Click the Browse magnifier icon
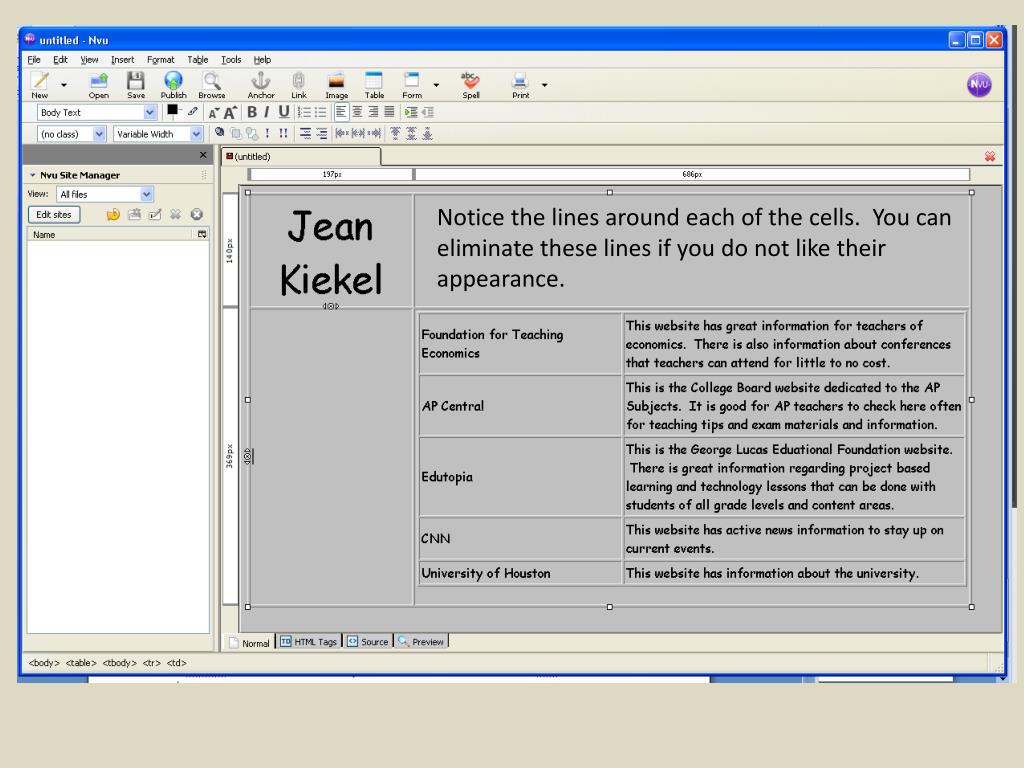This screenshot has width=1024, height=768. pos(212,85)
